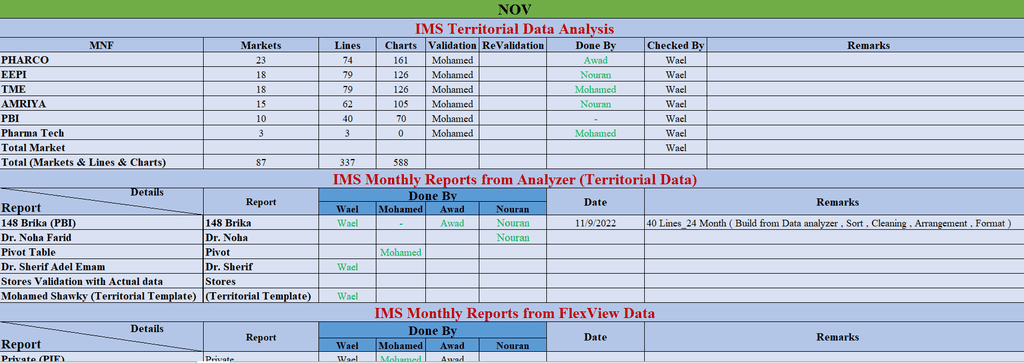Select Stores Validation with Actual data cell
Image resolution: width=1024 pixels, height=363 pixels.
click(101, 281)
